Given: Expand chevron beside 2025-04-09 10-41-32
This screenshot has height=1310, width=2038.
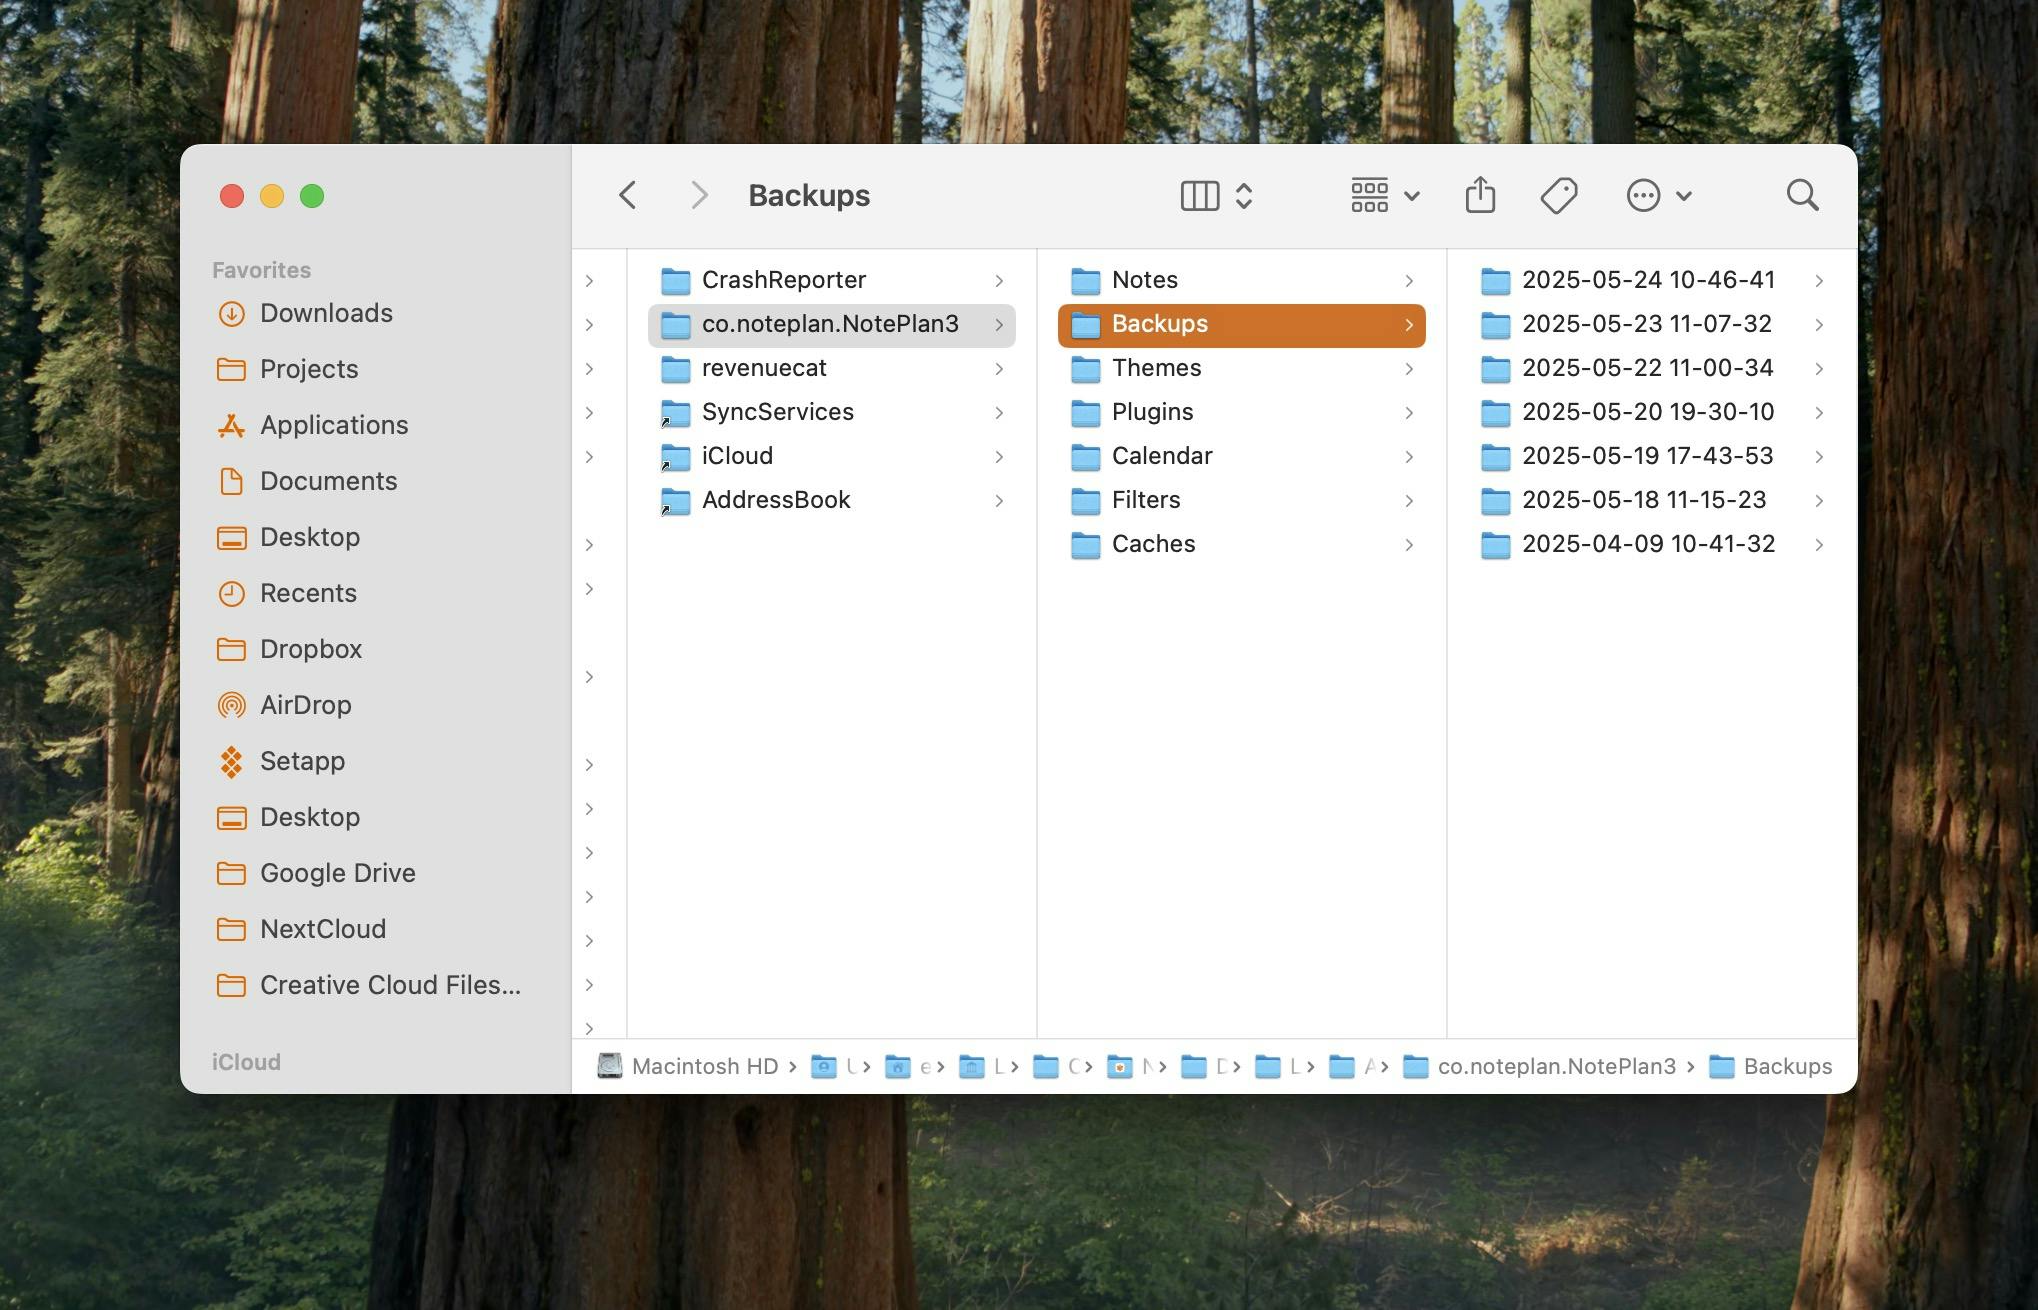Looking at the screenshot, I should 1819,545.
